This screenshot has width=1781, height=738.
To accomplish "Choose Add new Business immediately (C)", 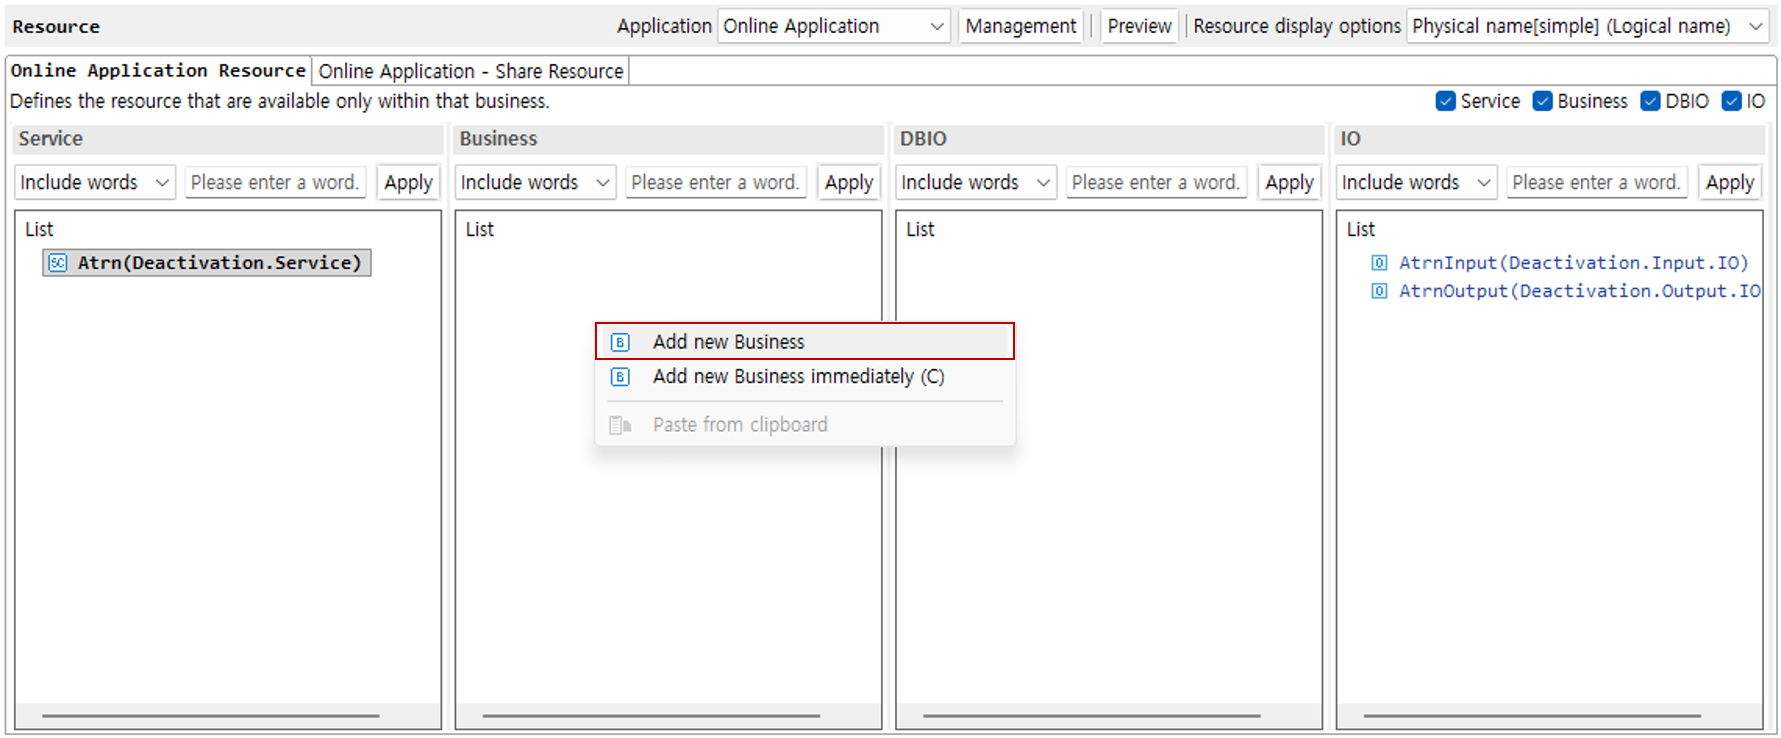I will pyautogui.click(x=798, y=377).
